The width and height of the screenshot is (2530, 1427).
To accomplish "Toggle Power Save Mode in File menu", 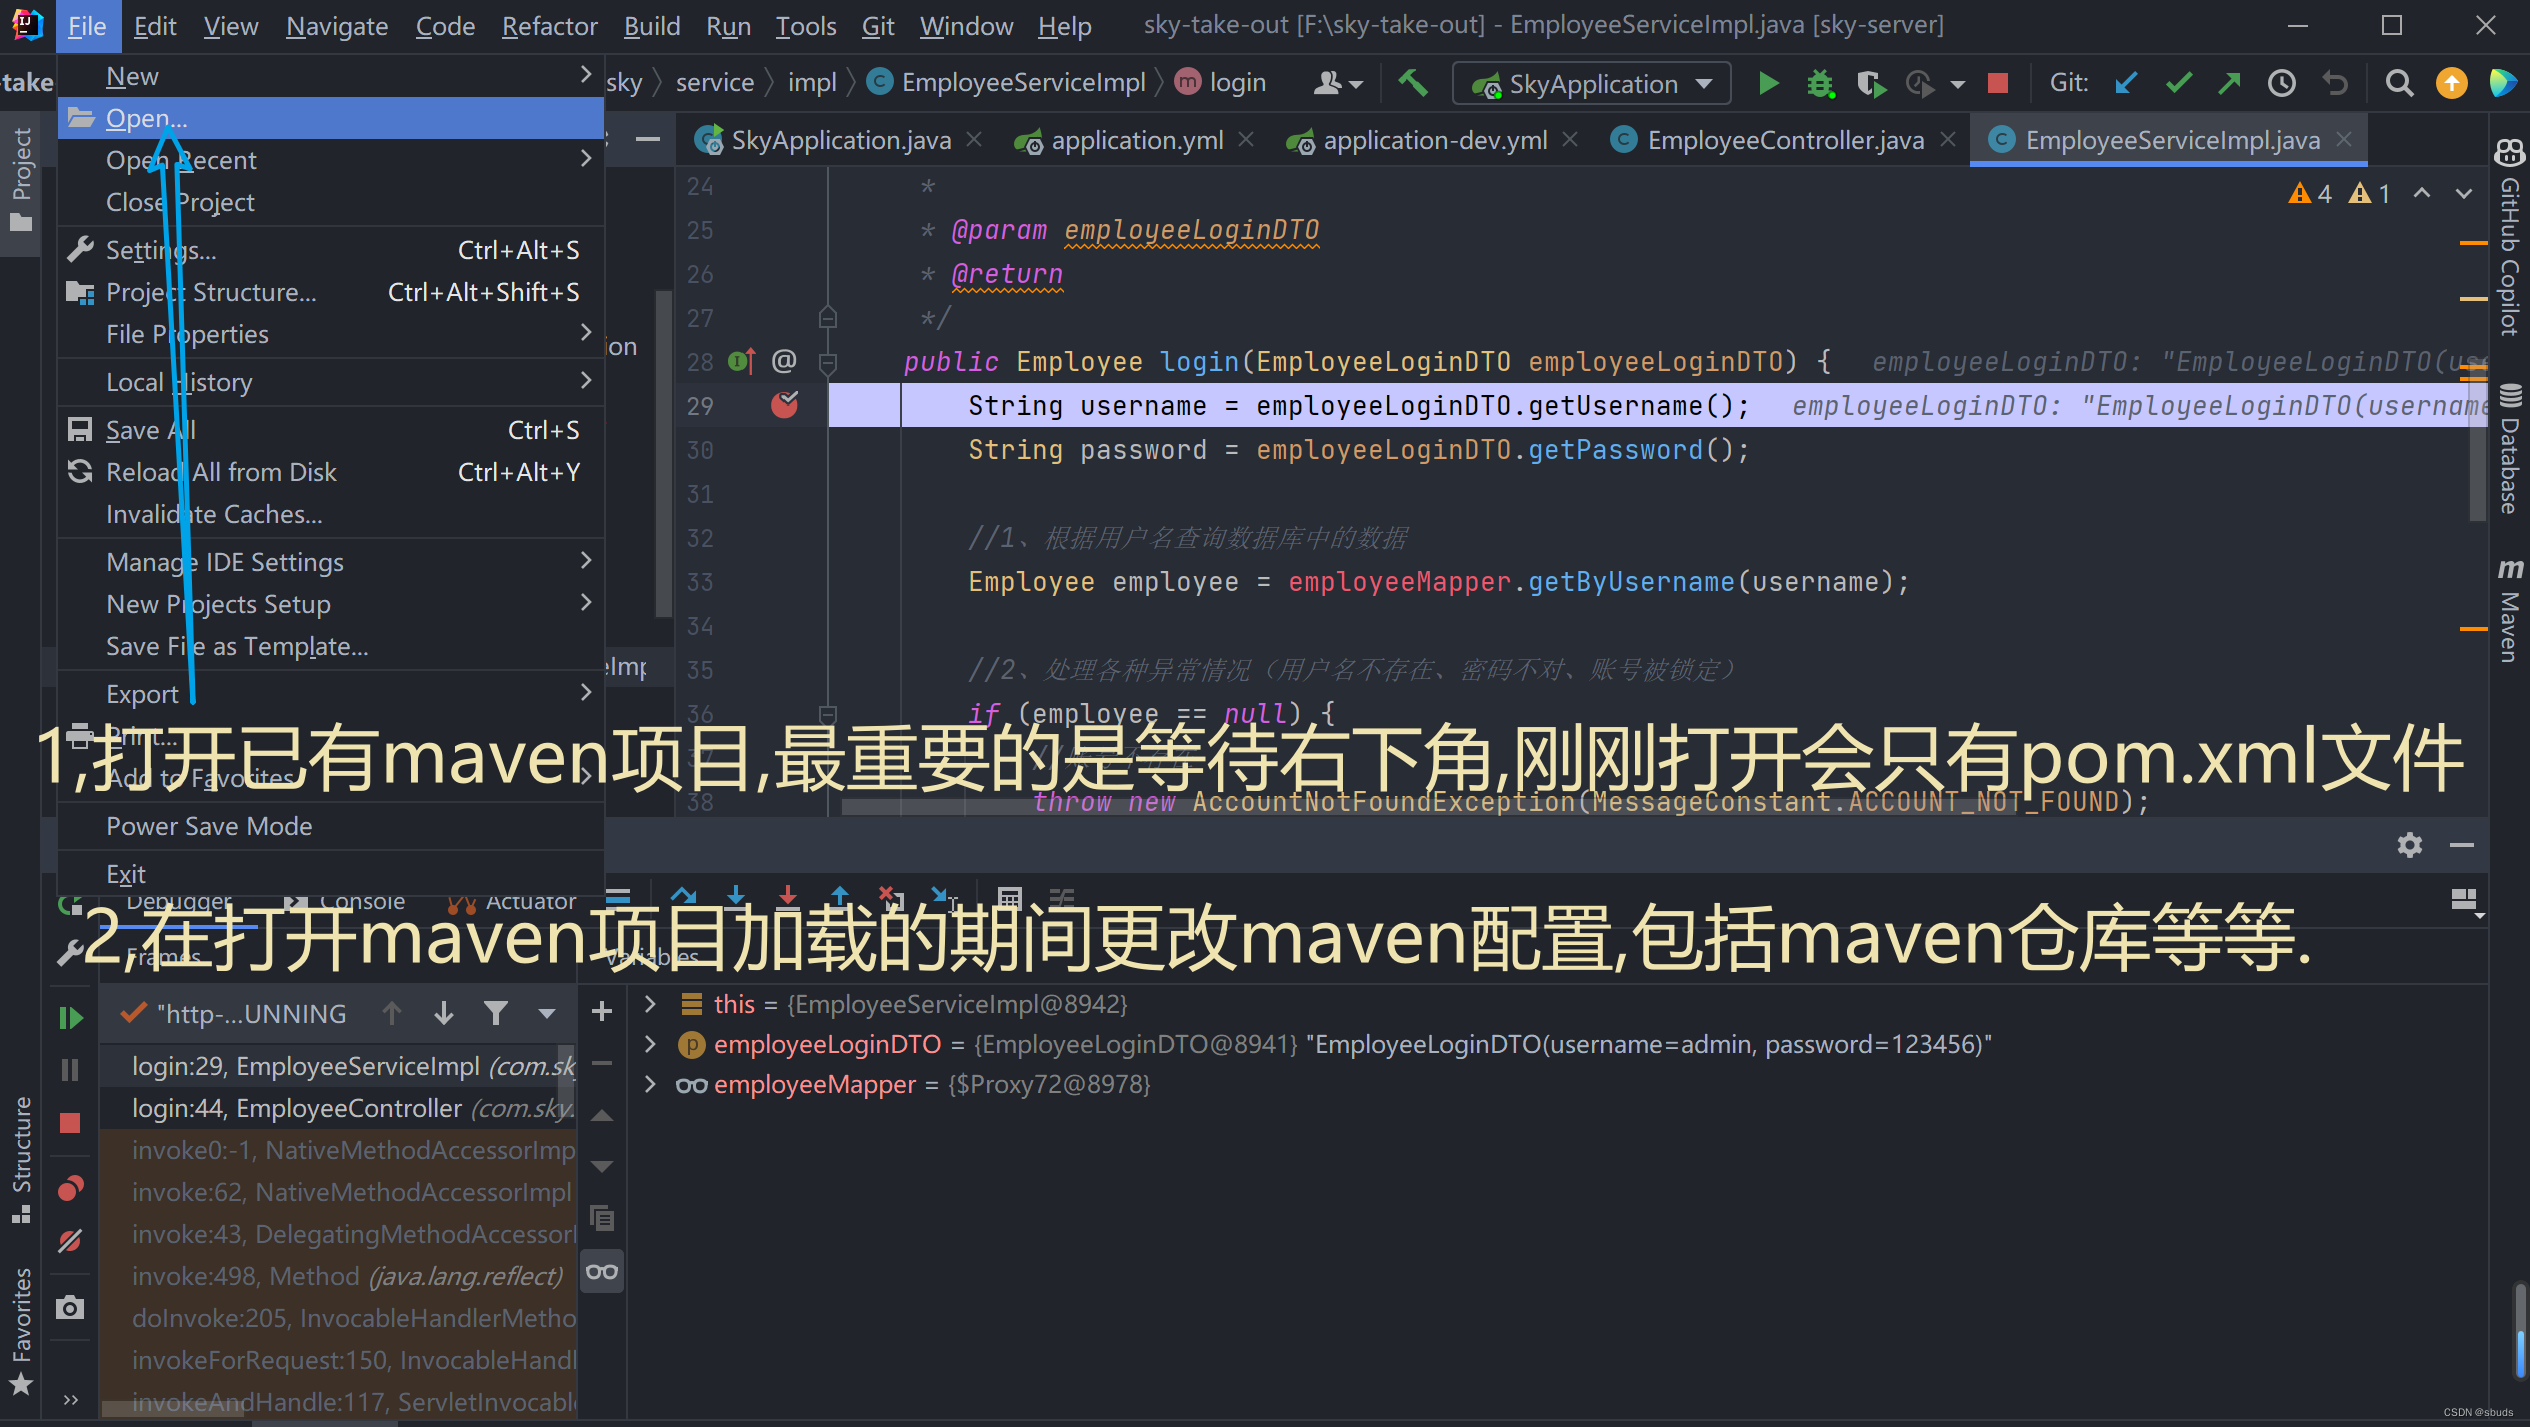I will click(x=209, y=826).
